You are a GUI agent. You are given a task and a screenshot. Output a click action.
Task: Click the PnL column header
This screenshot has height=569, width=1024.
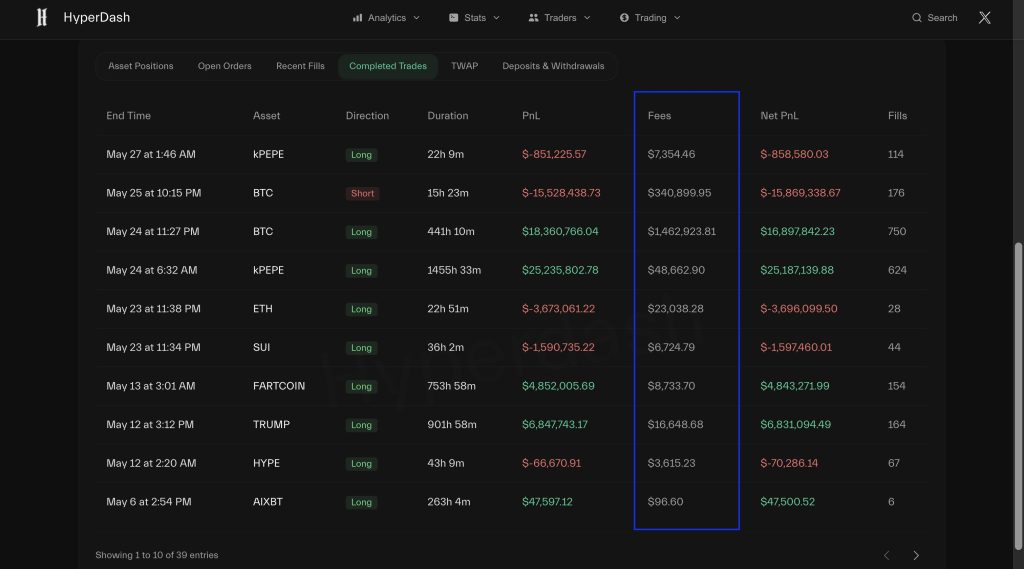(531, 116)
